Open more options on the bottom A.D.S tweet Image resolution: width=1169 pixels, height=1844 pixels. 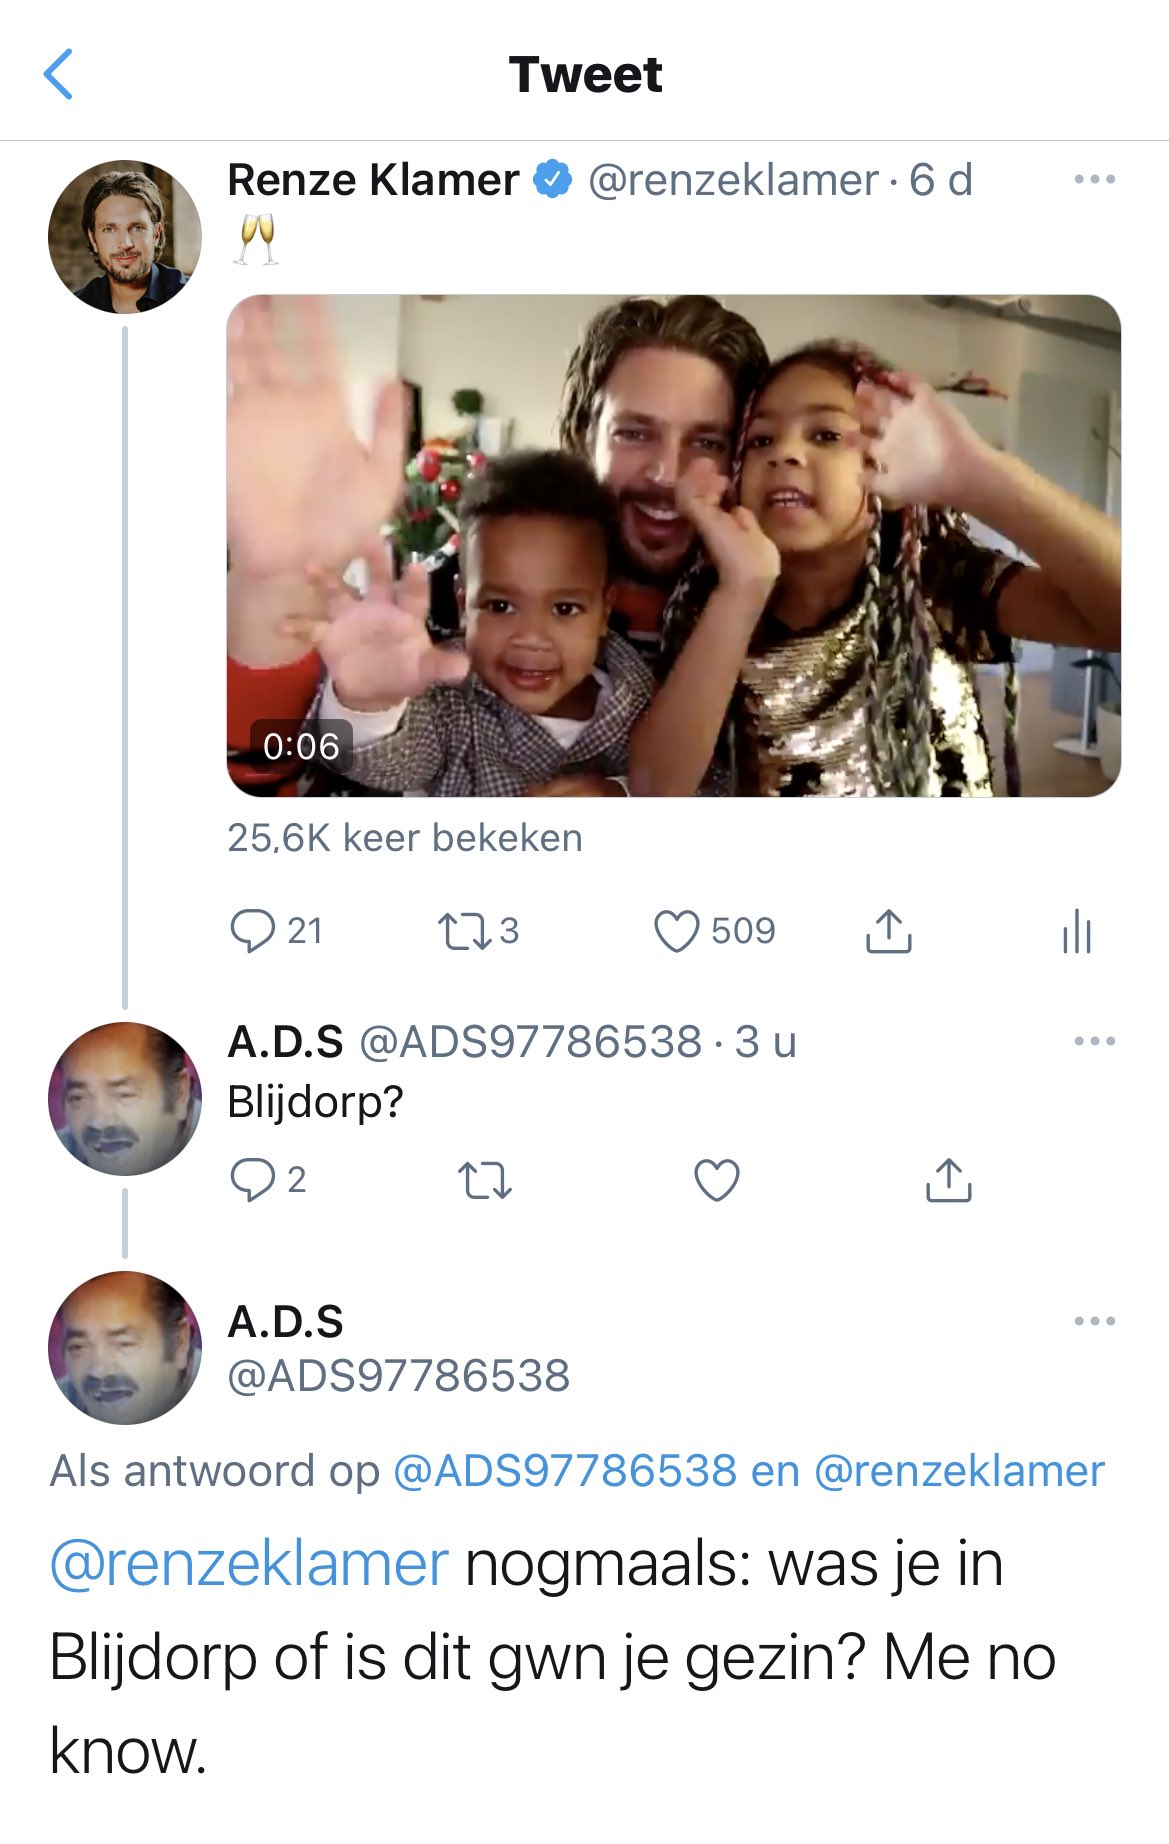click(1094, 1321)
